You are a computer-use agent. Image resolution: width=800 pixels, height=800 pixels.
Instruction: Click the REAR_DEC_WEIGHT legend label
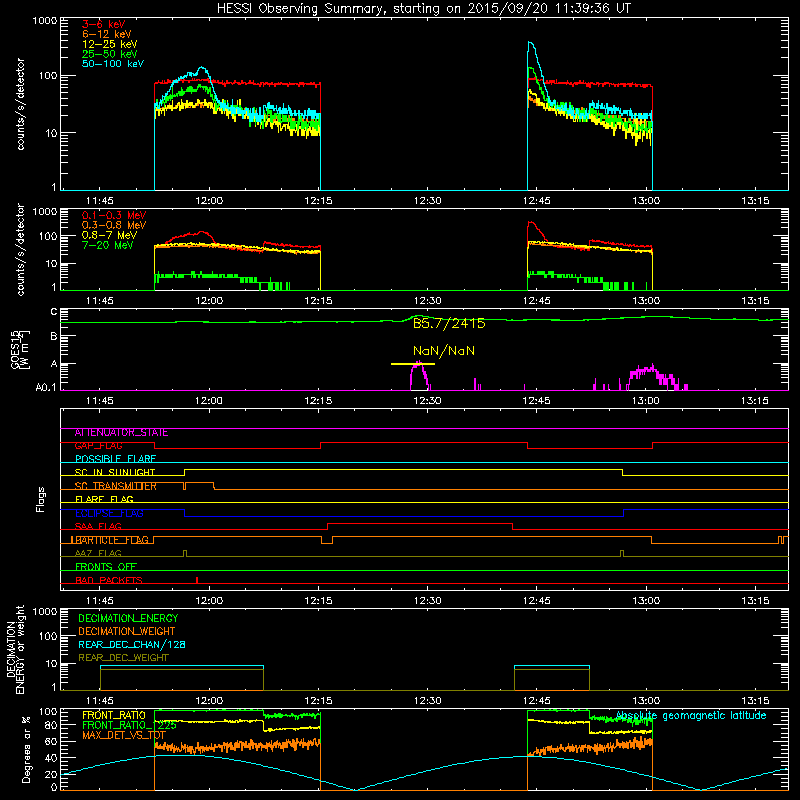pos(123,658)
